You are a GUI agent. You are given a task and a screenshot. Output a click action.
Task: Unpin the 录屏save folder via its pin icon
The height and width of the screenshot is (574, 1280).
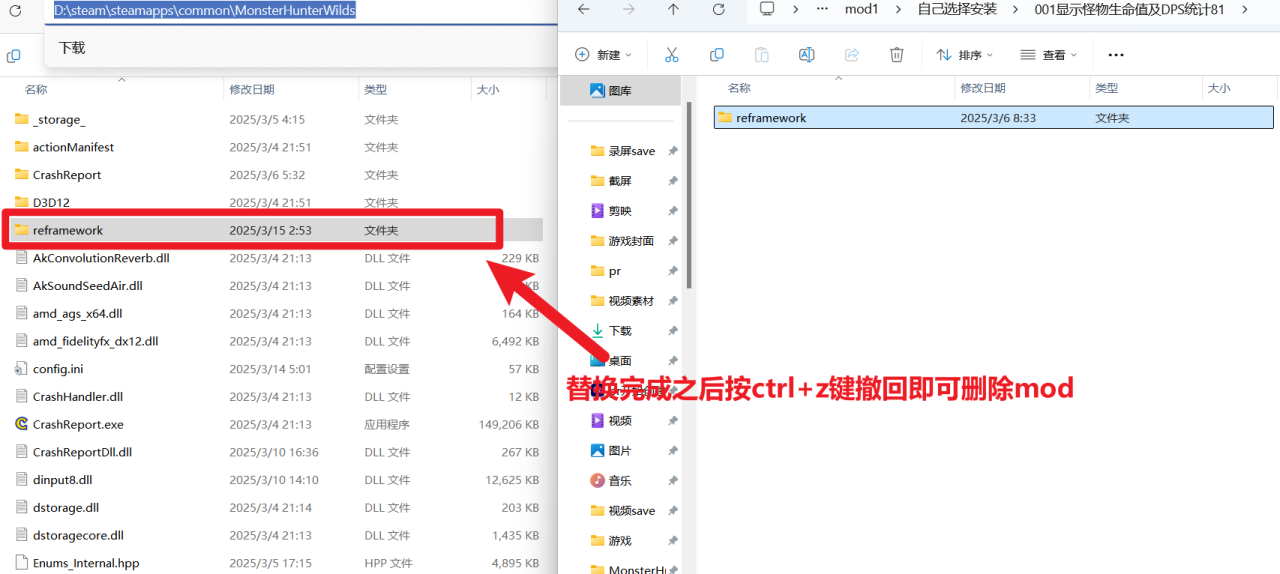click(673, 151)
